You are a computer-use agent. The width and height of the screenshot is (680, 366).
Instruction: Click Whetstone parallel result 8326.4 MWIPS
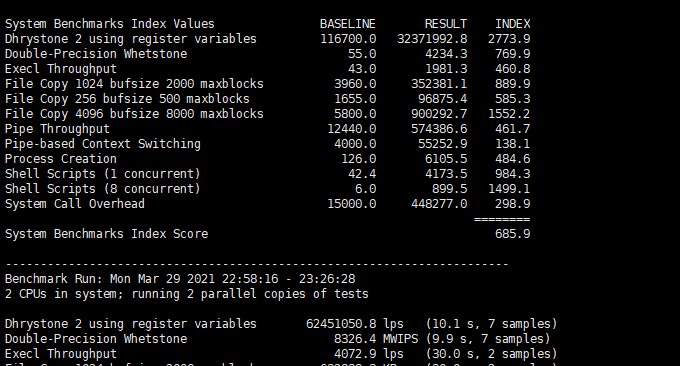(376, 339)
